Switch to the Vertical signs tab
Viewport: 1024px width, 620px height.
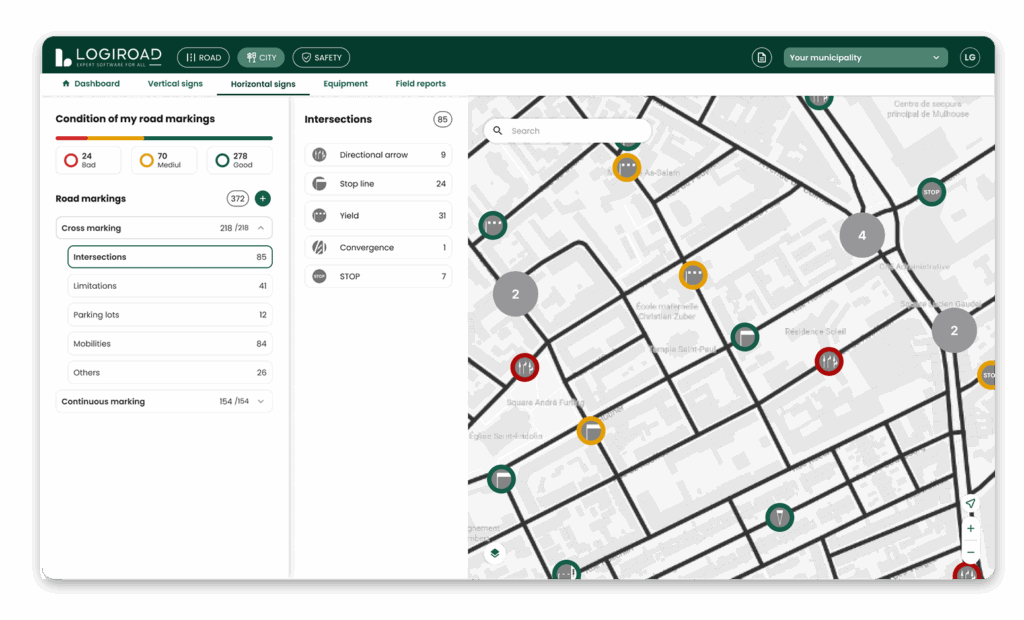click(175, 84)
